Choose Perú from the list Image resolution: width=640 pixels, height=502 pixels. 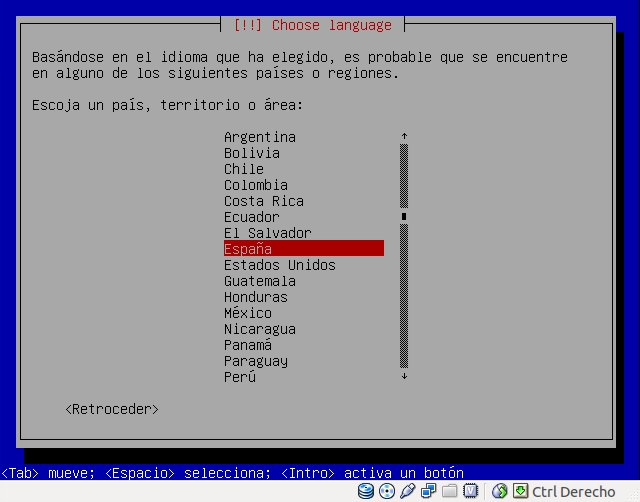point(304,377)
